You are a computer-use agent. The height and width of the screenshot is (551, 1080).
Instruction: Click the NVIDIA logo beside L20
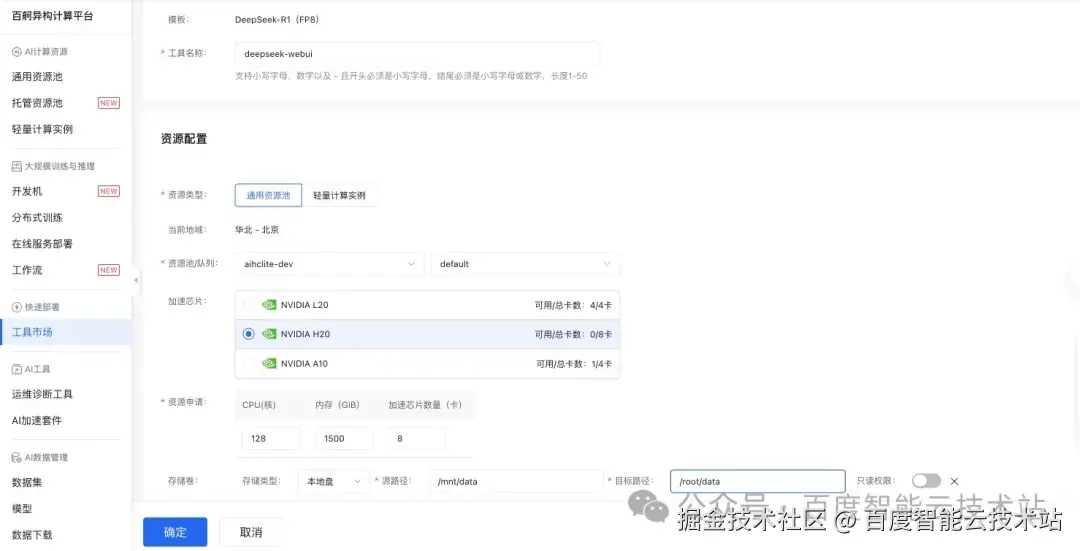(269, 305)
